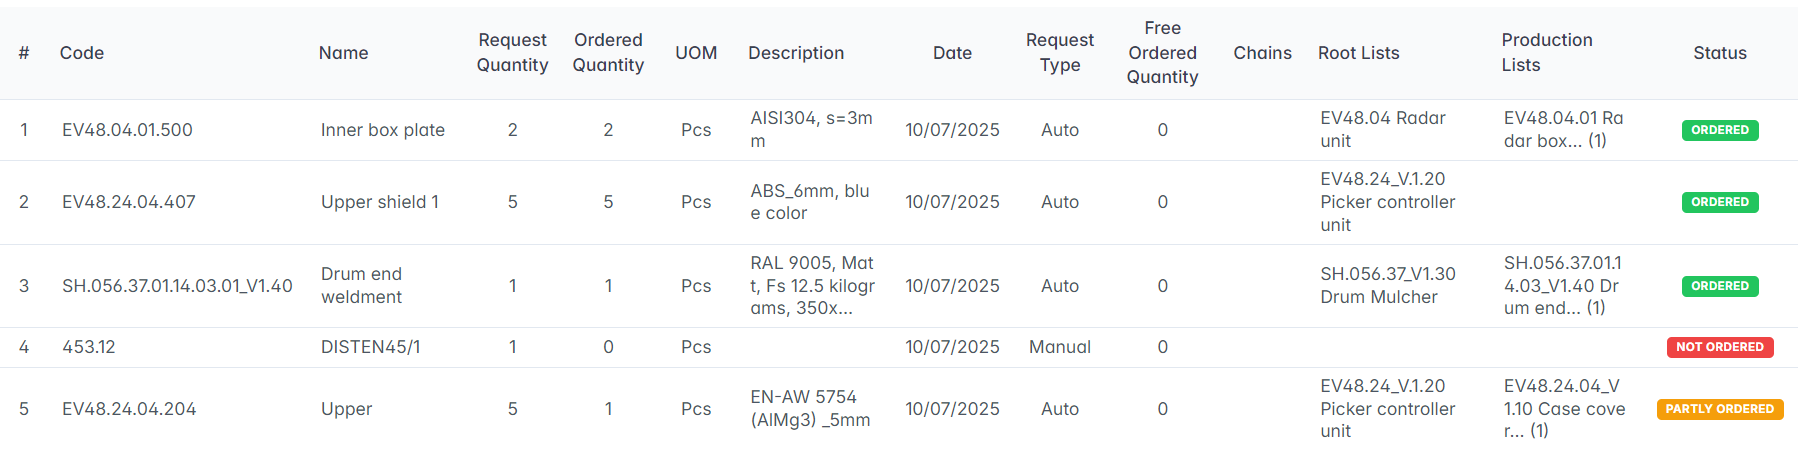The height and width of the screenshot is (449, 1798).
Task: Click the Status column header
Action: [x=1719, y=53]
